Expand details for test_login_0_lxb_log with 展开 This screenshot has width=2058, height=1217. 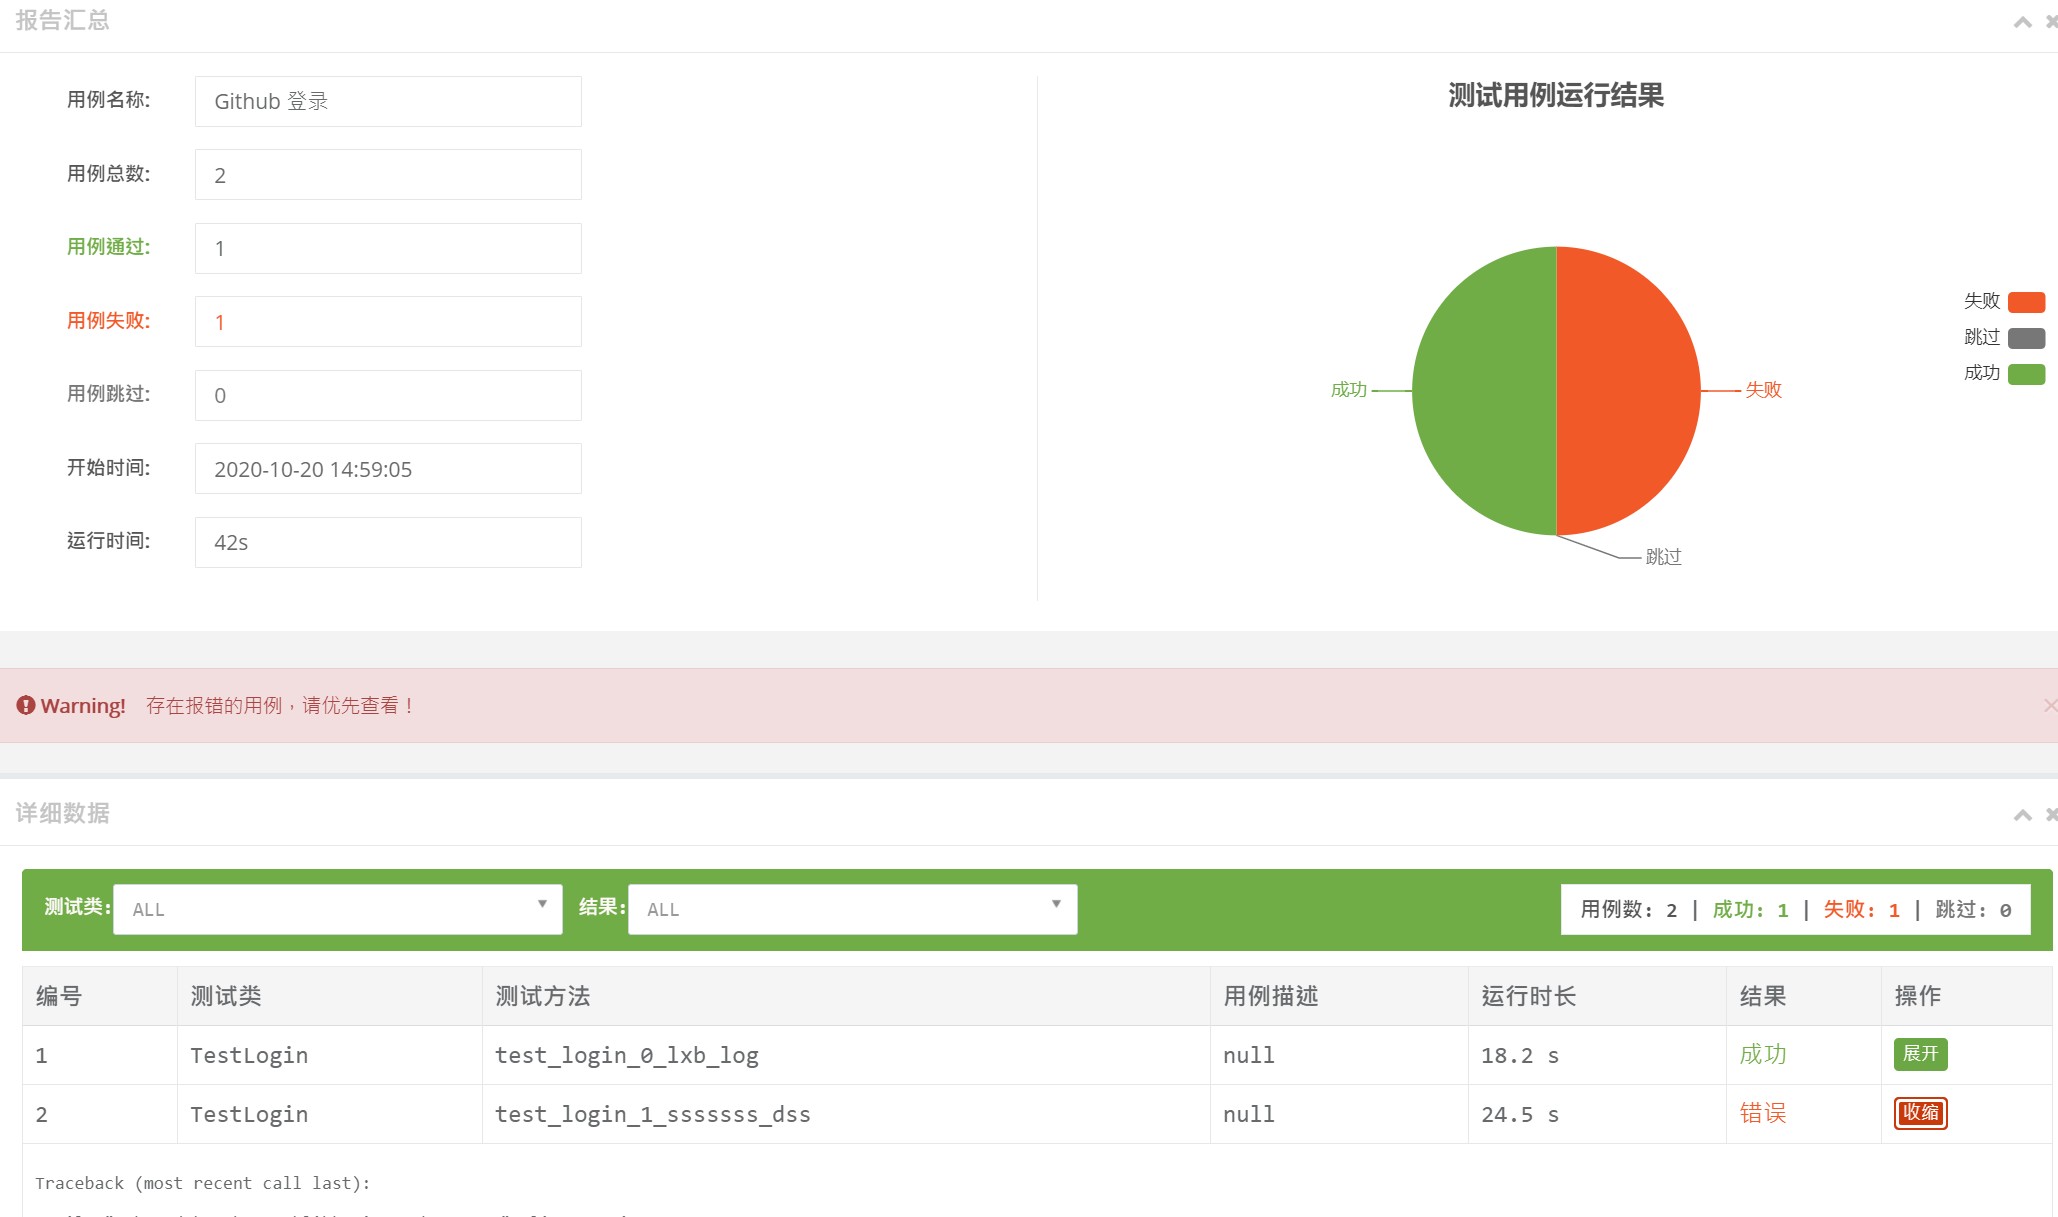(1920, 1054)
